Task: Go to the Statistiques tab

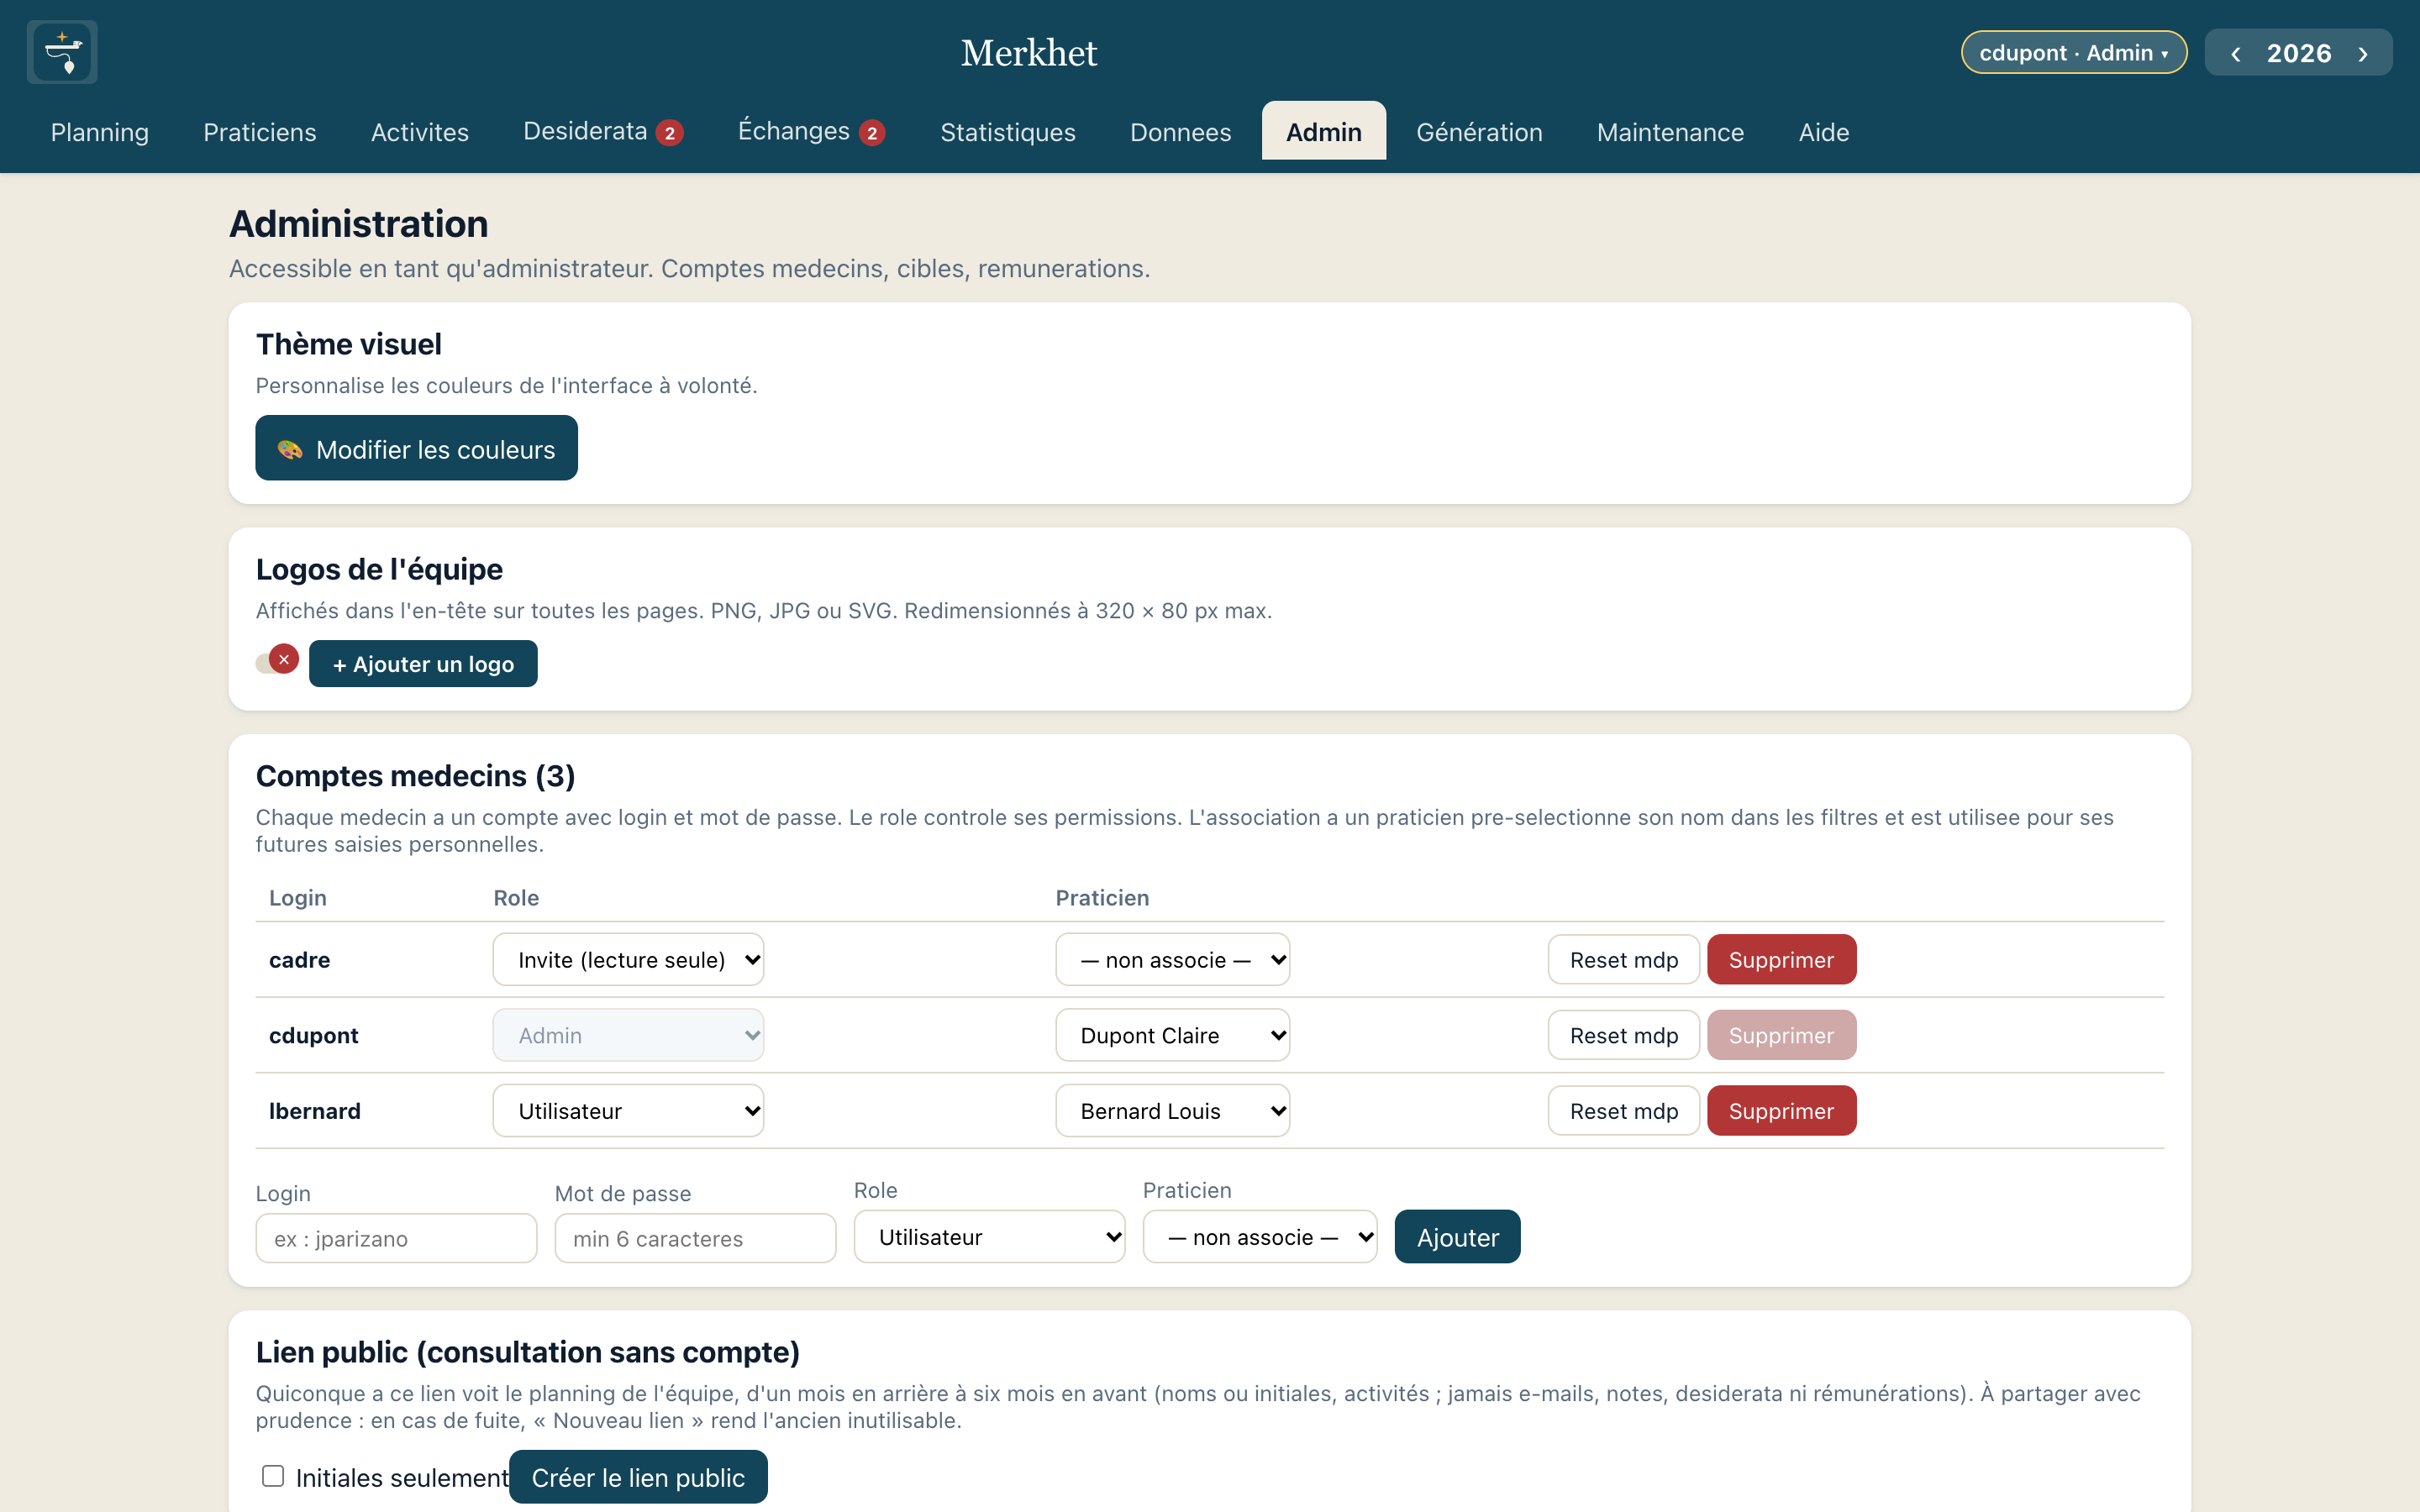Action: (x=1008, y=132)
